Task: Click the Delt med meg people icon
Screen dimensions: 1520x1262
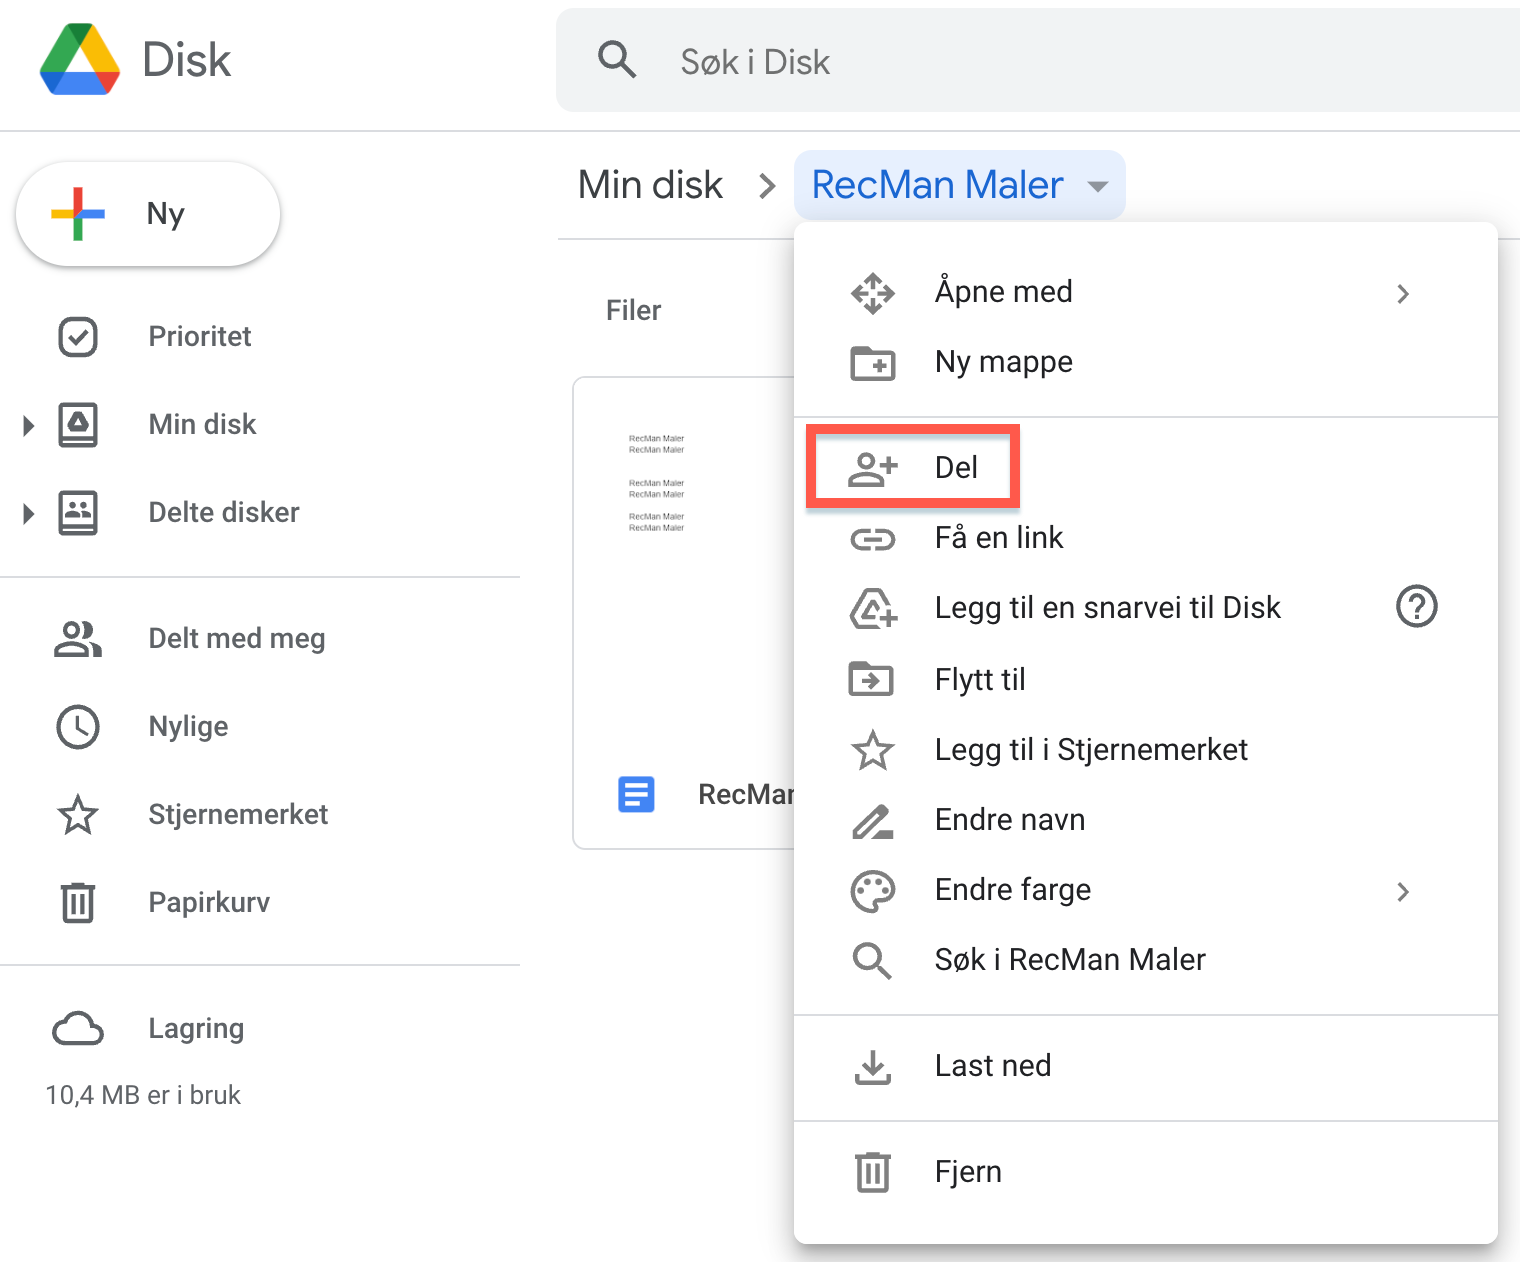Action: pyautogui.click(x=78, y=639)
